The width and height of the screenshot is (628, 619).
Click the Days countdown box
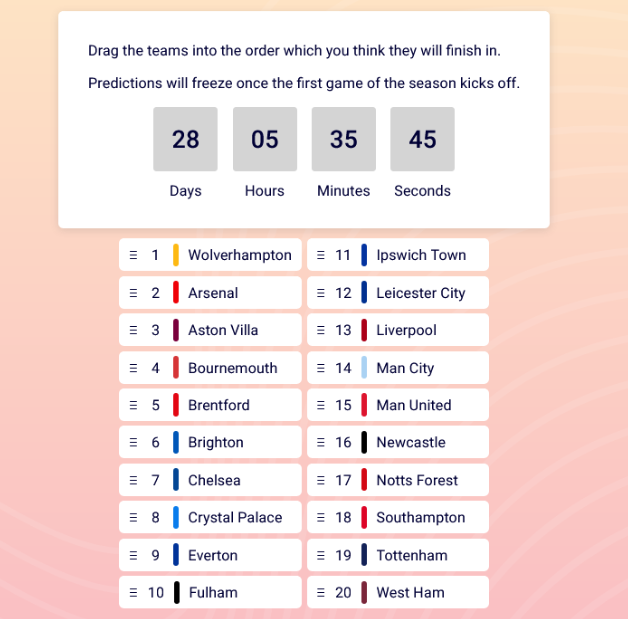coord(185,139)
